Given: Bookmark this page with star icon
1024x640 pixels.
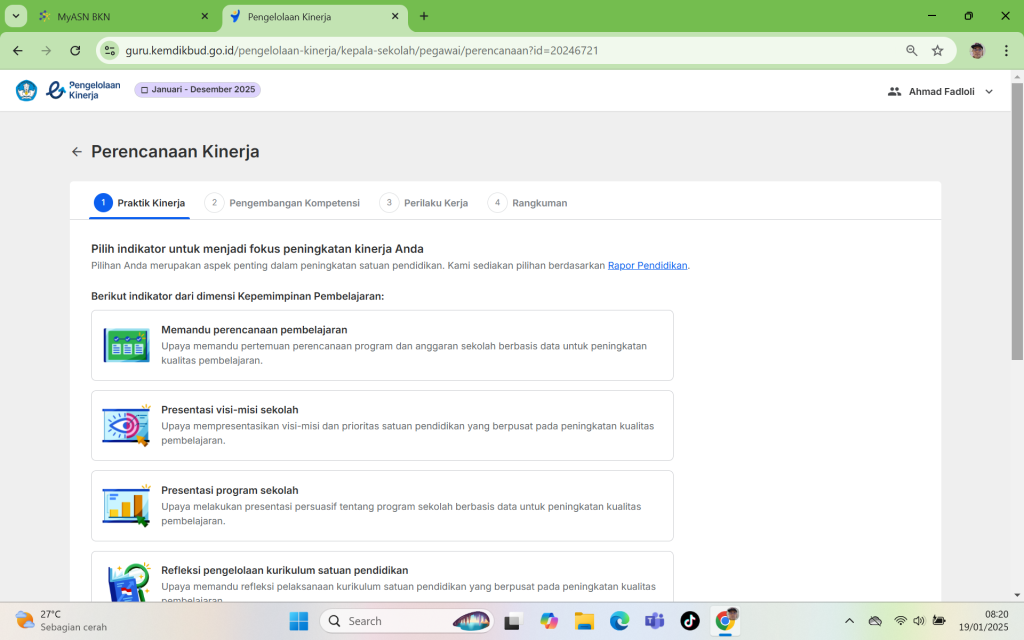Looking at the screenshot, I should [937, 50].
